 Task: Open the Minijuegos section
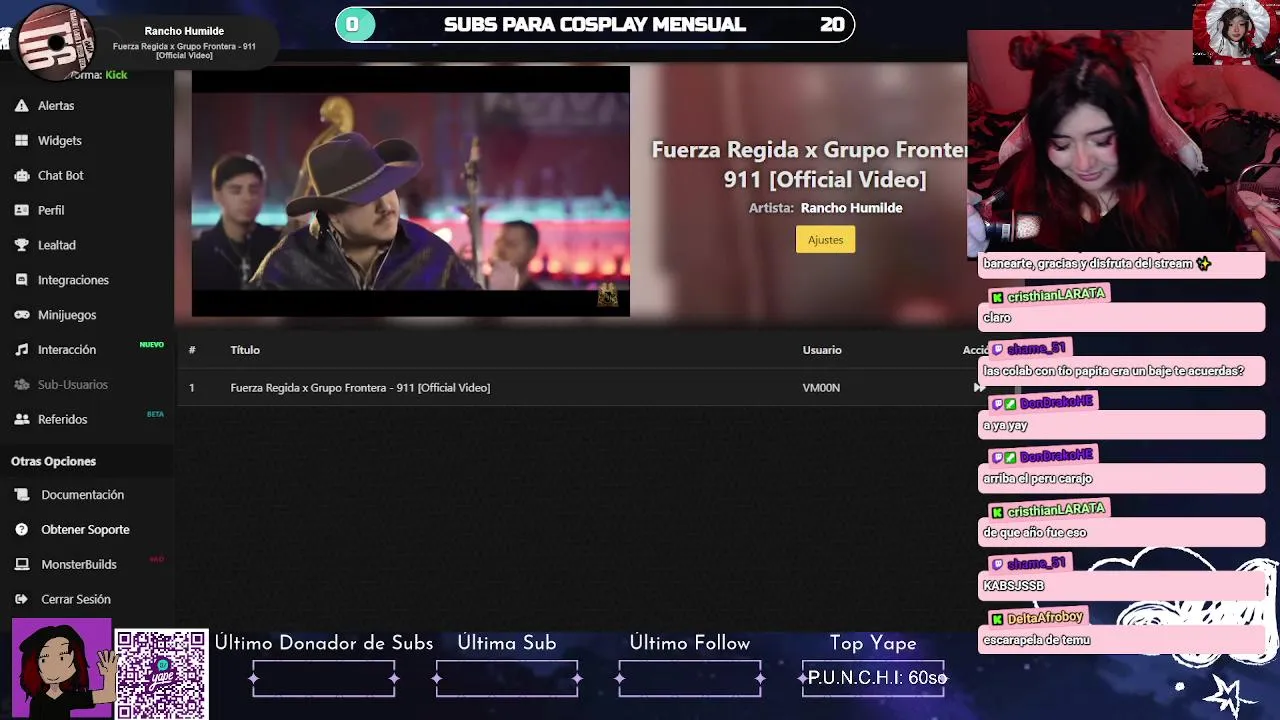[x=67, y=315]
